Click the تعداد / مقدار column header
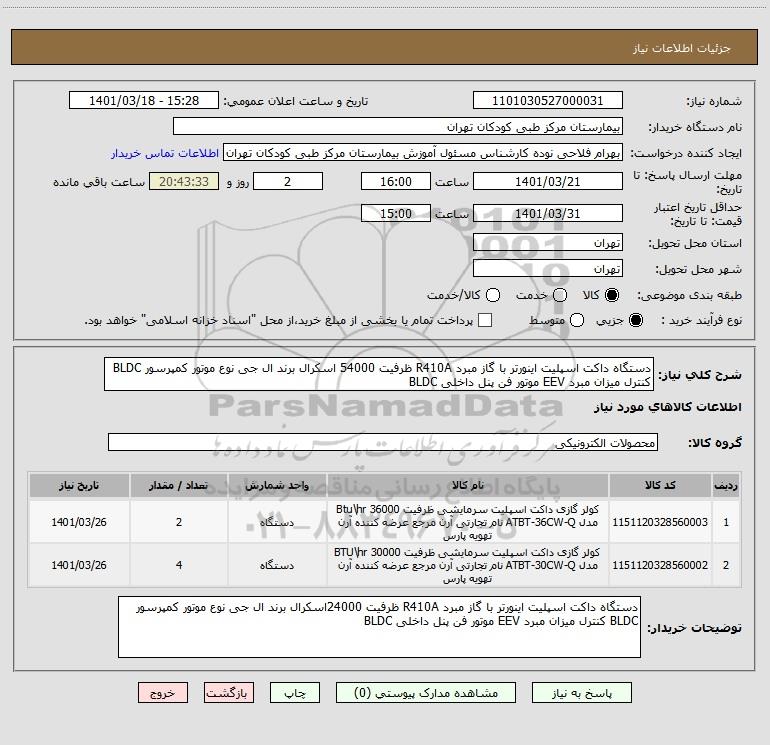 [x=179, y=486]
